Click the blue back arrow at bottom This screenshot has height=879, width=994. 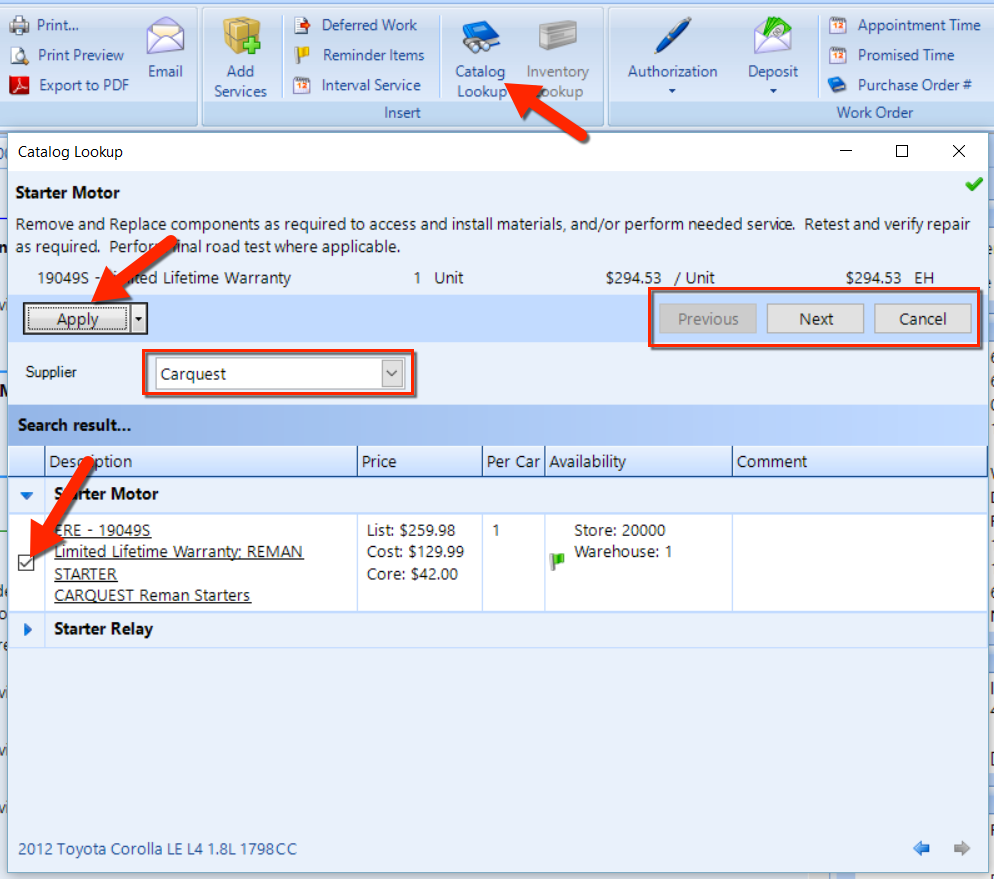coord(921,848)
